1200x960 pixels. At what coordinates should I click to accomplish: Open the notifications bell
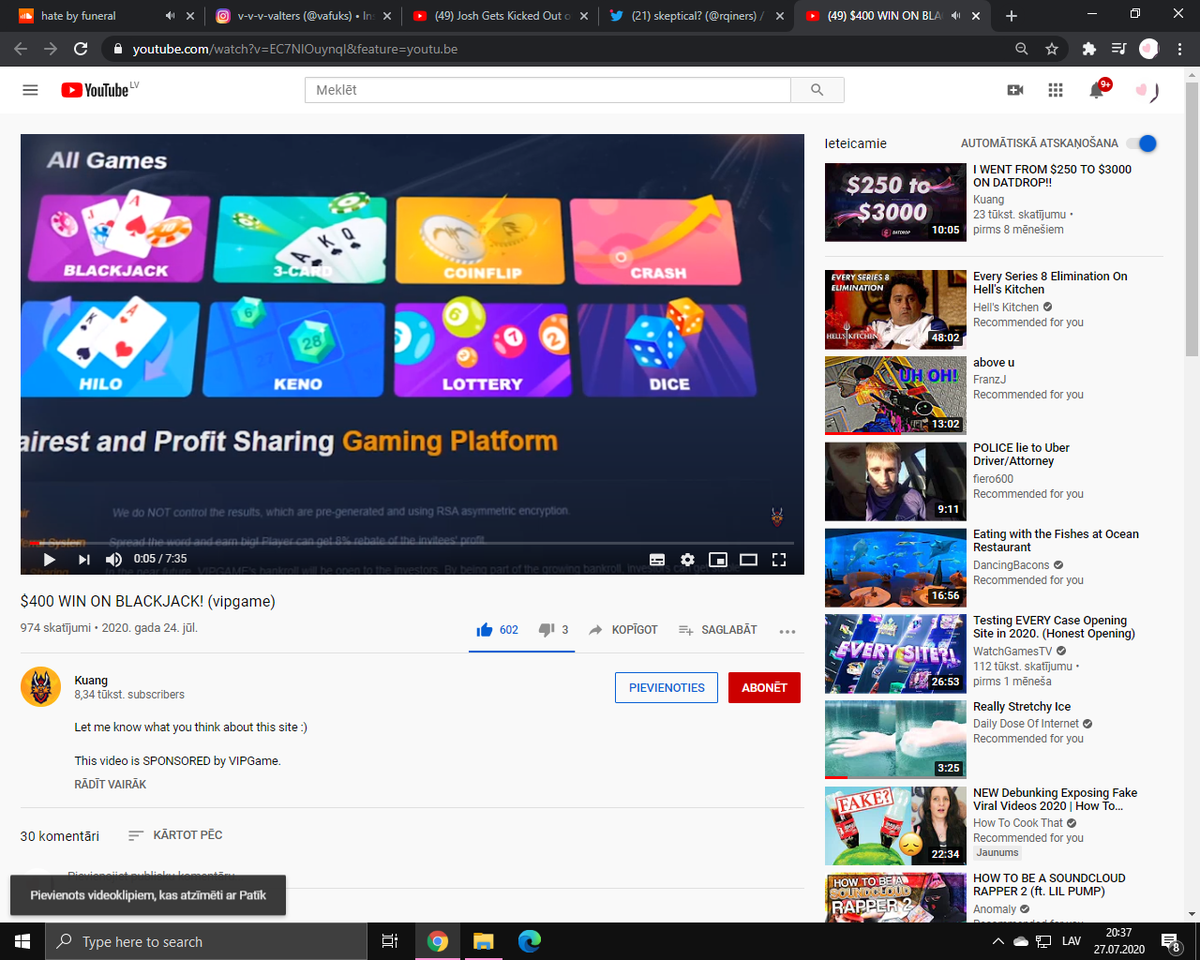pos(1097,90)
